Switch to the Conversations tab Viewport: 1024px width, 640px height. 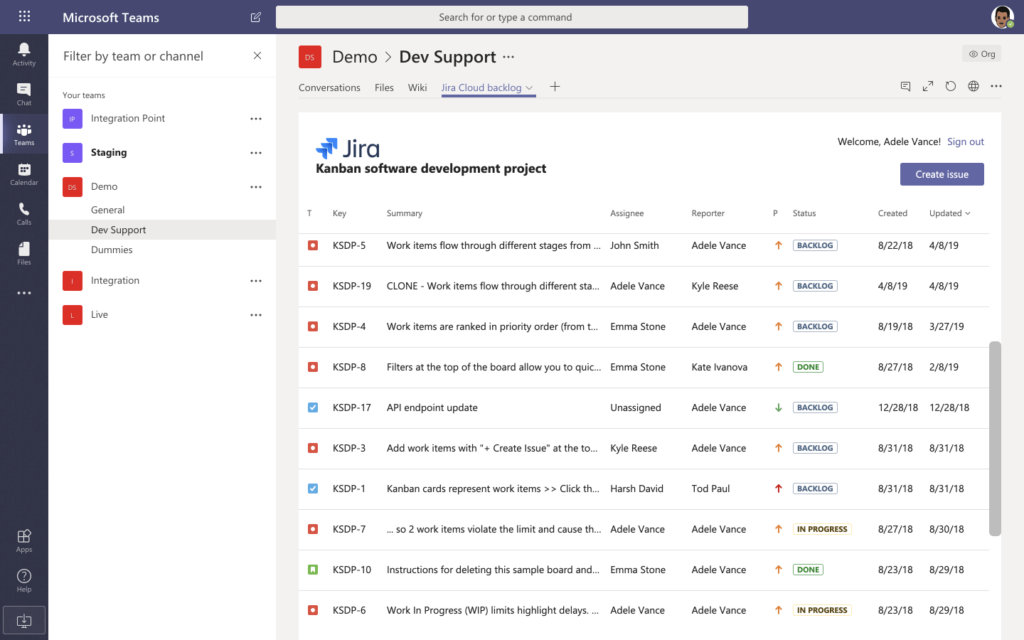pyautogui.click(x=329, y=88)
